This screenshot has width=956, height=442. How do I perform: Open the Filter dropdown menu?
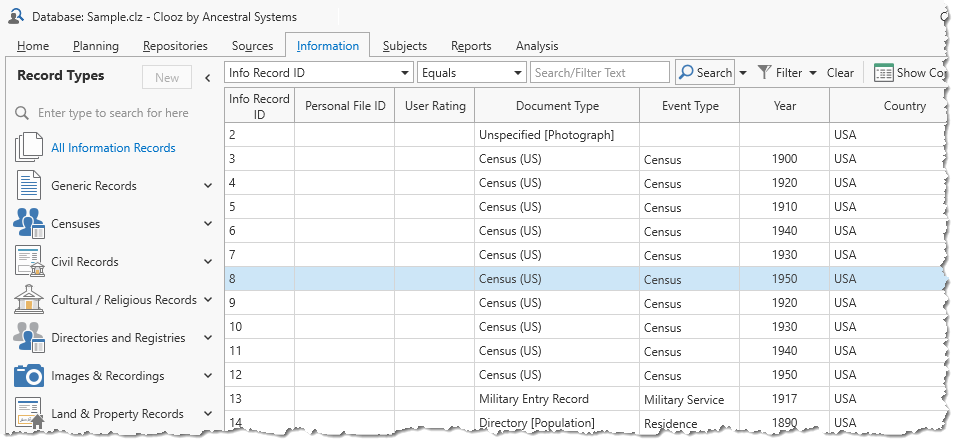813,73
